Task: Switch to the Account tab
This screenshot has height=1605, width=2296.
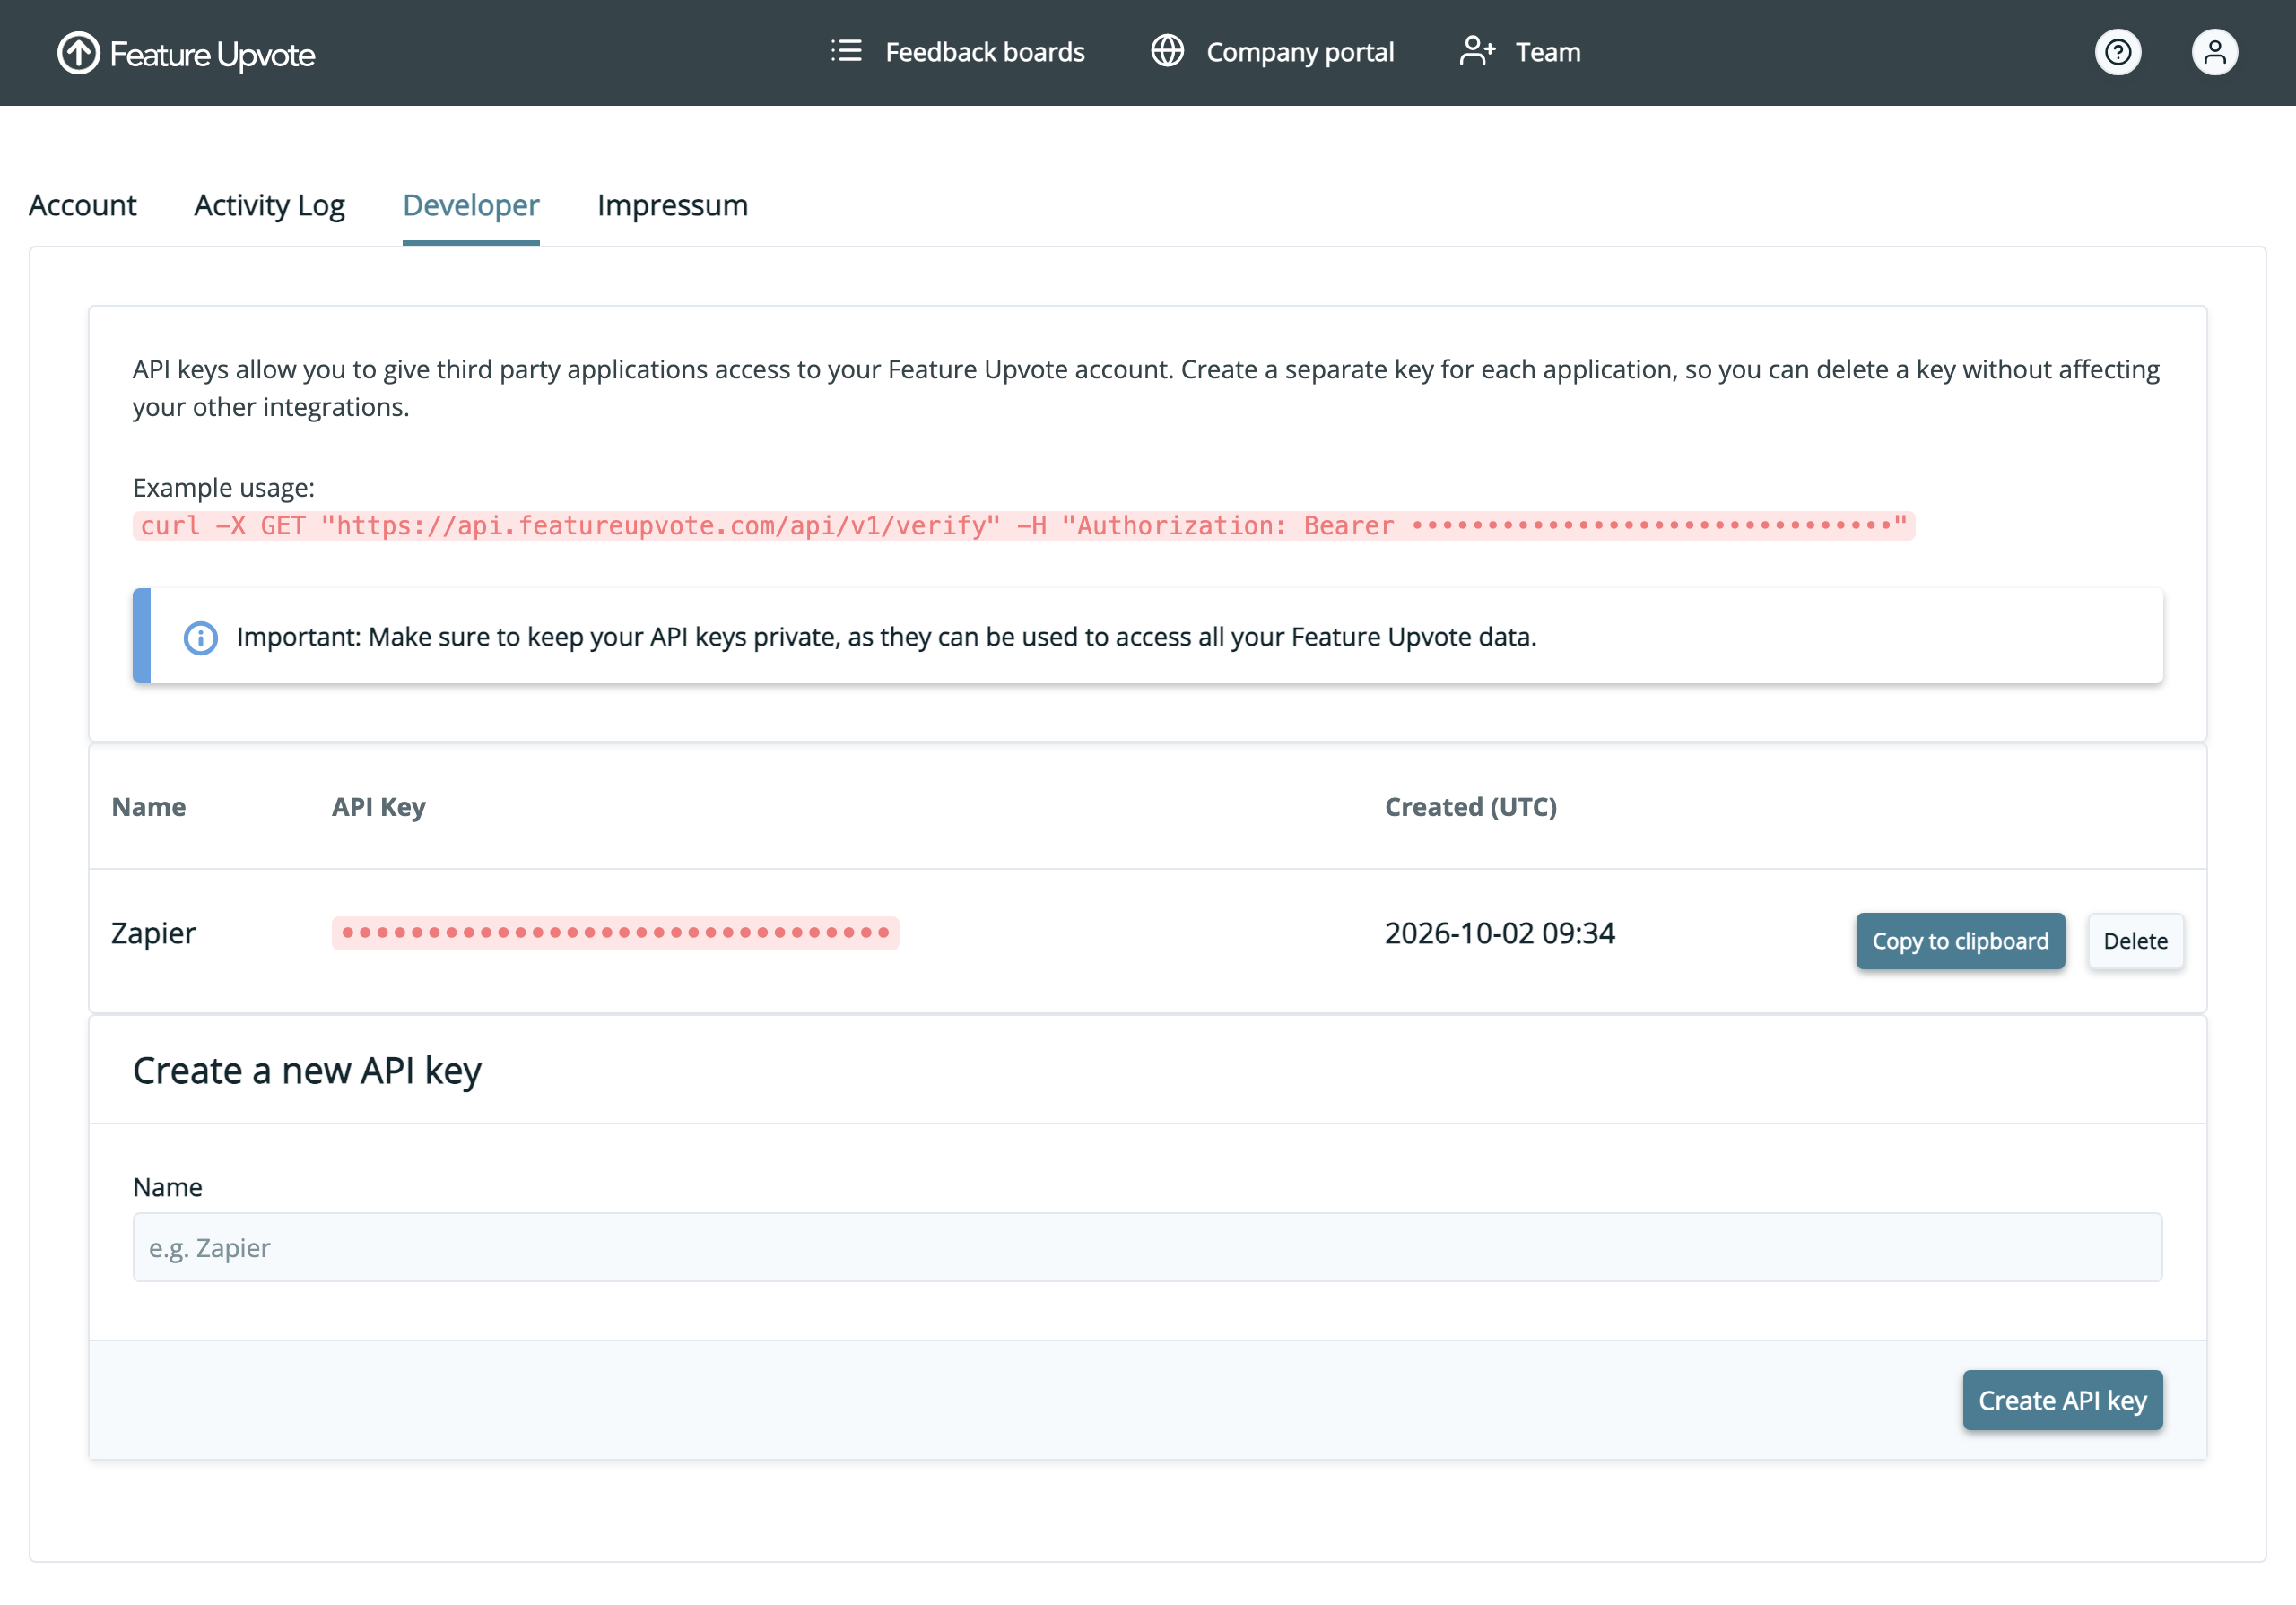Action: pyautogui.click(x=83, y=205)
